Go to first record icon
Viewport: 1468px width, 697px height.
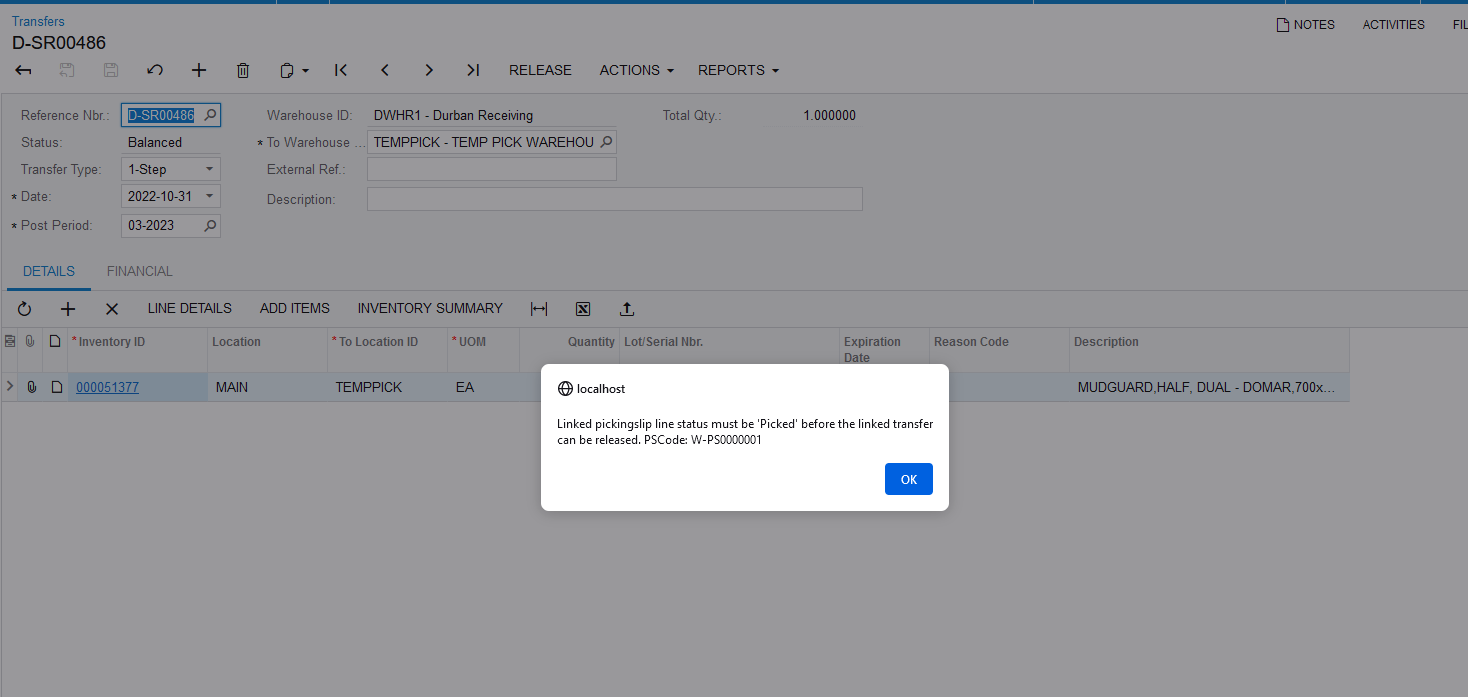click(x=341, y=70)
